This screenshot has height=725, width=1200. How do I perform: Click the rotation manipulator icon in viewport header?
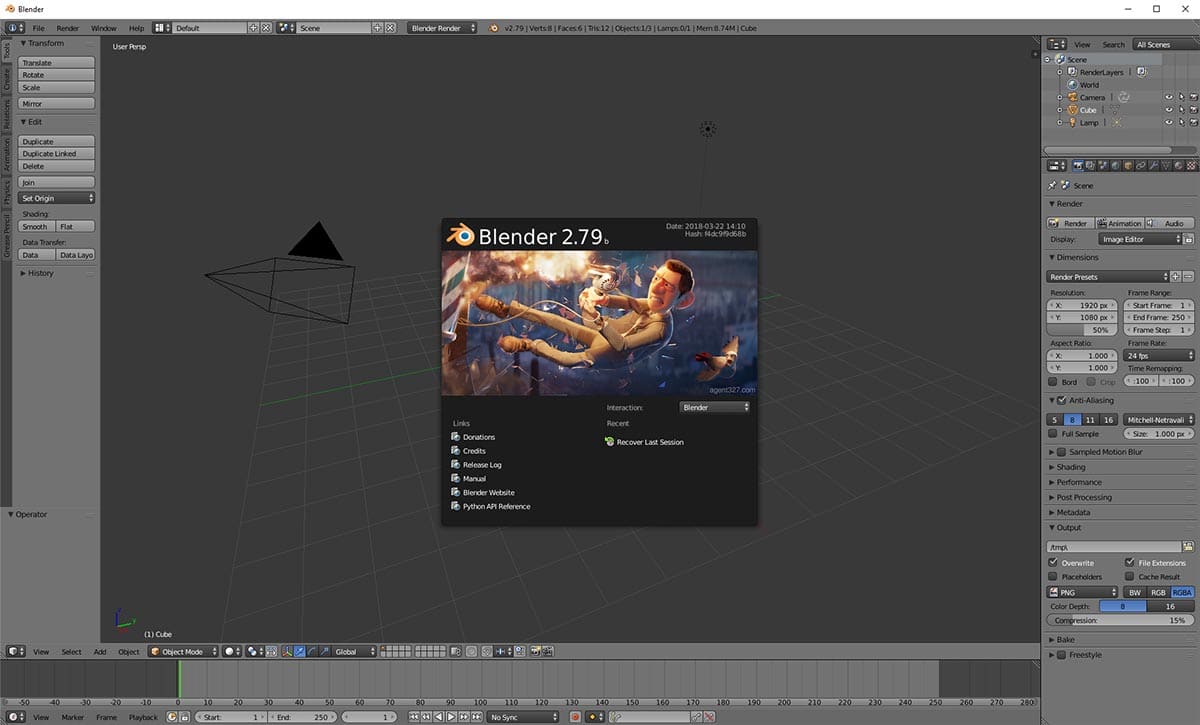coord(311,651)
